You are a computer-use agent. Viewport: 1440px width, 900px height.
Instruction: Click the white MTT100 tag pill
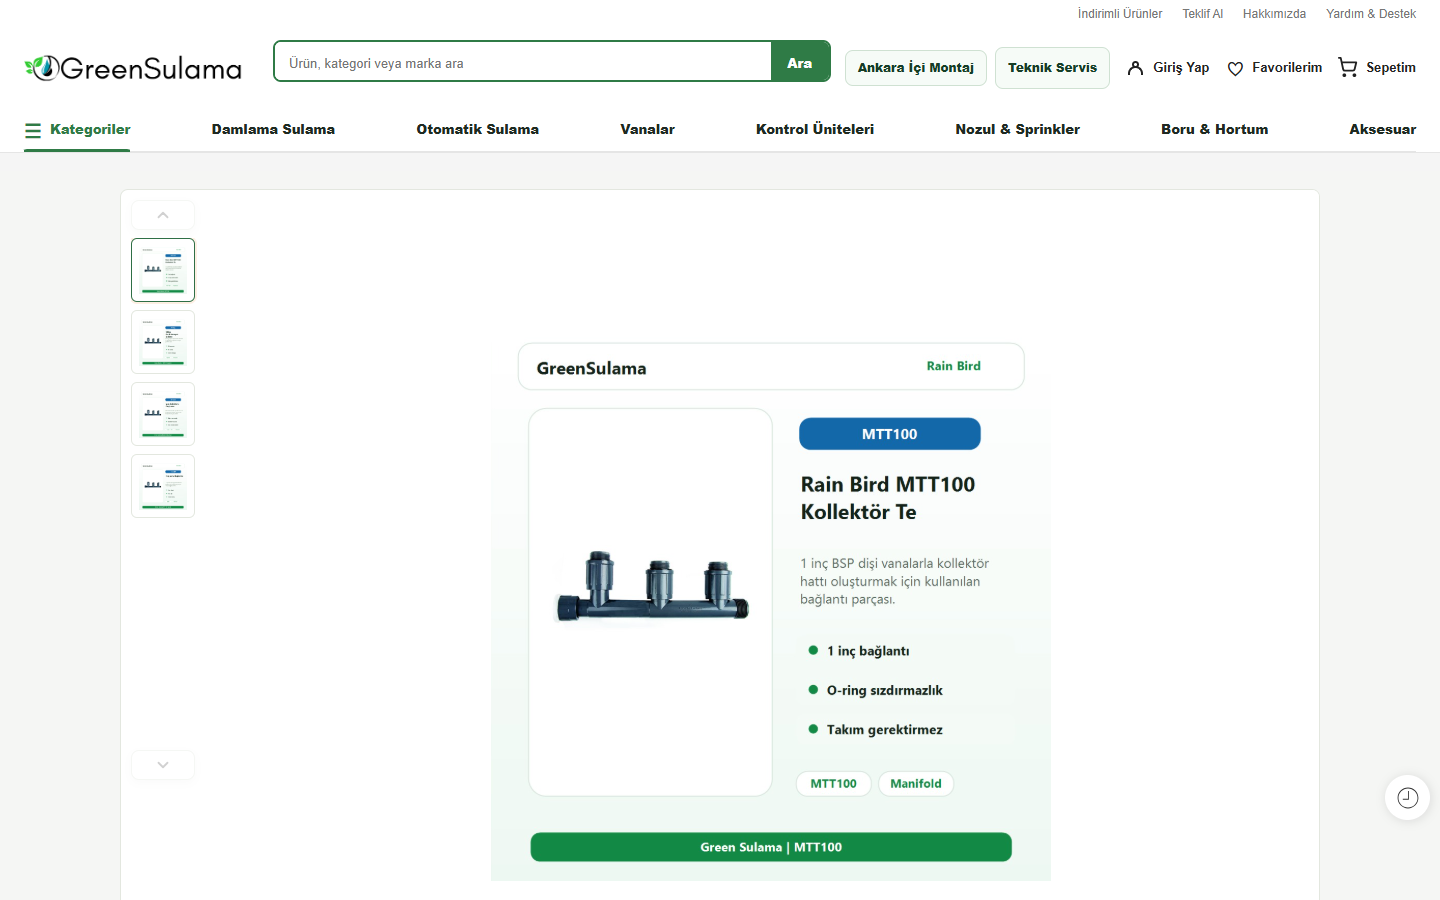point(834,784)
